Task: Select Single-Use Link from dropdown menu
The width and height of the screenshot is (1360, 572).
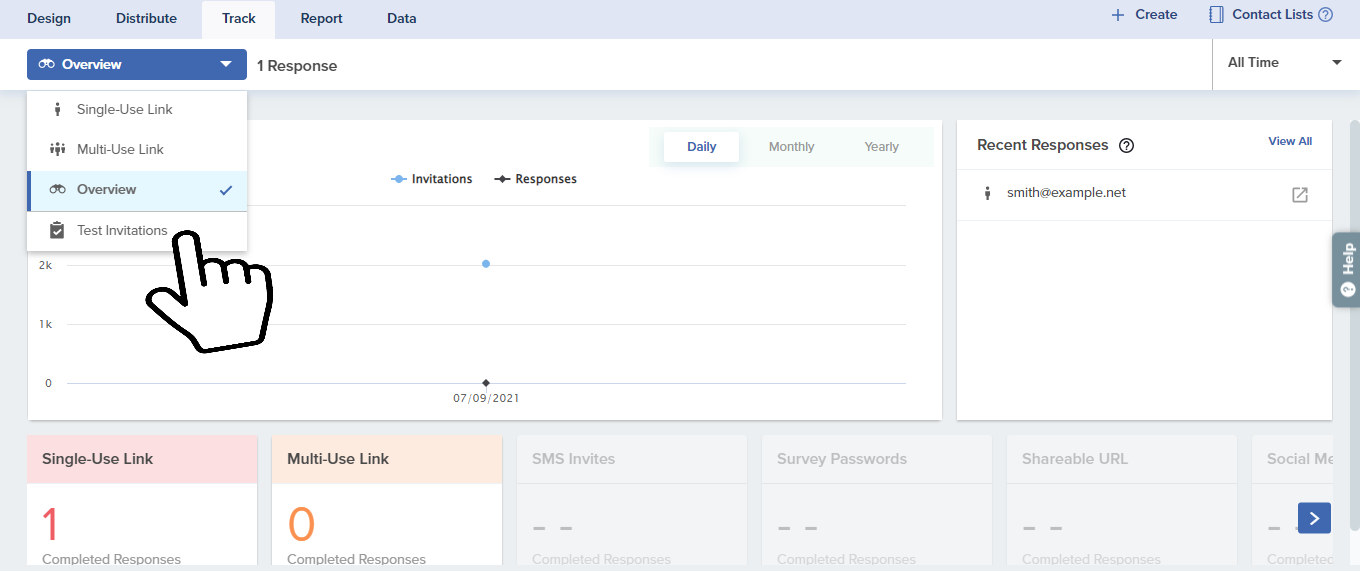Action: click(x=125, y=110)
